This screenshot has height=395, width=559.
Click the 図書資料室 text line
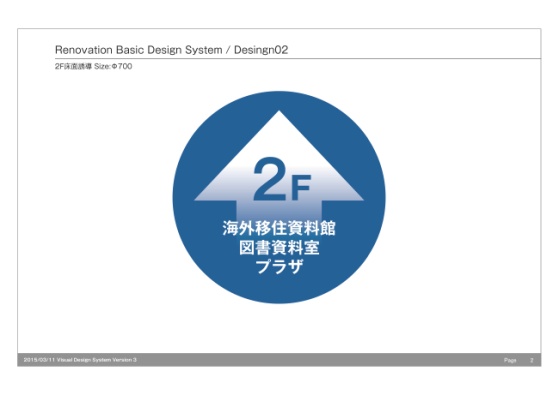pos(279,247)
